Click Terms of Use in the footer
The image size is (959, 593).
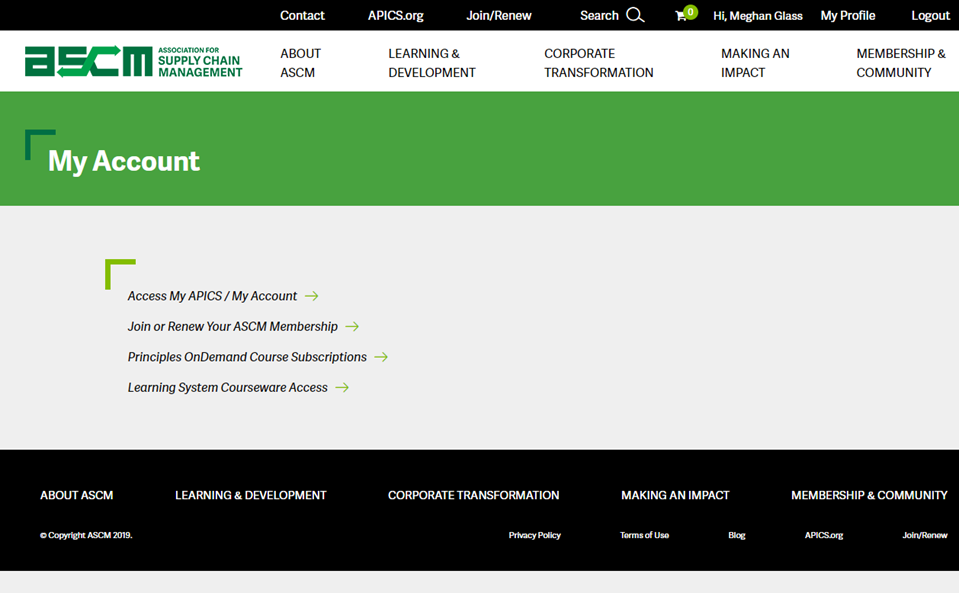(644, 535)
